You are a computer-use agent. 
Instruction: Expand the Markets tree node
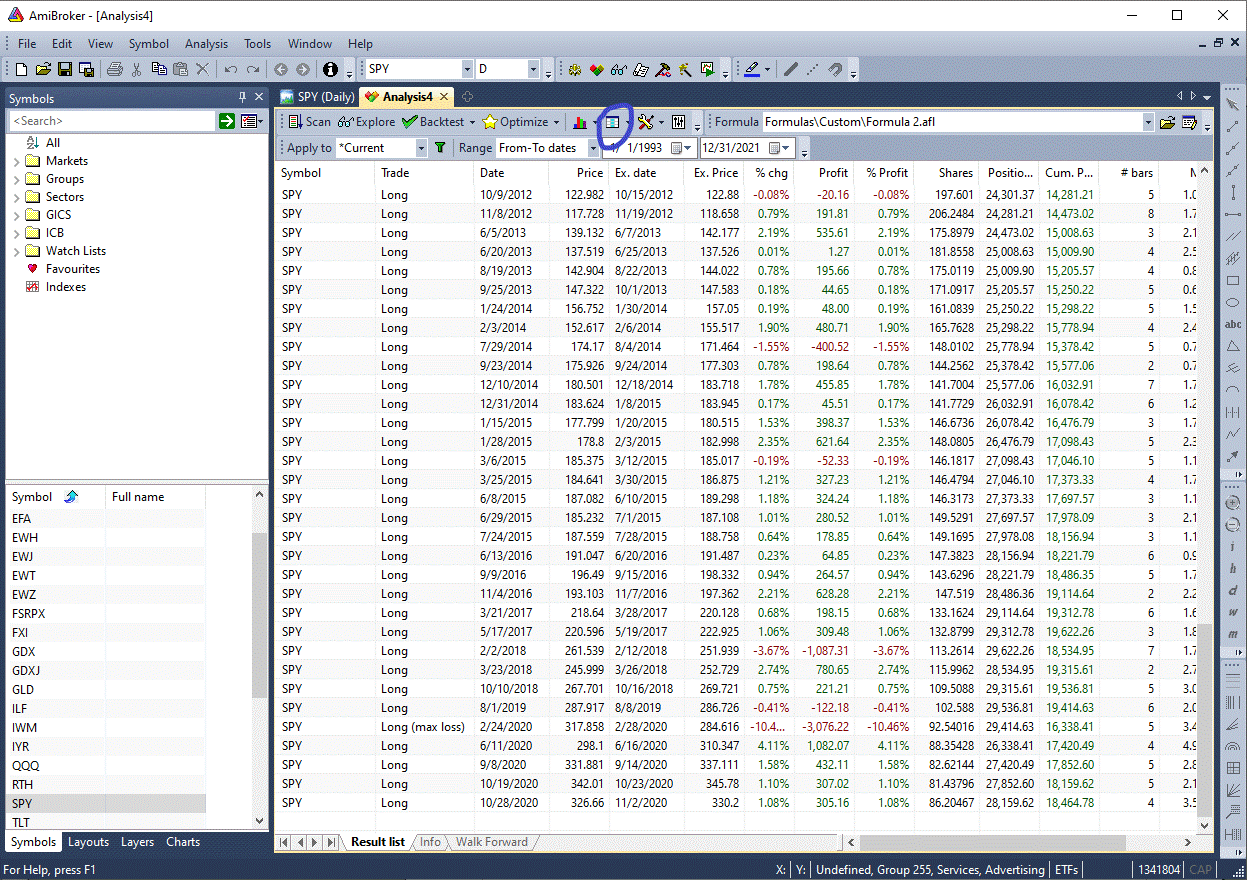[x=17, y=161]
